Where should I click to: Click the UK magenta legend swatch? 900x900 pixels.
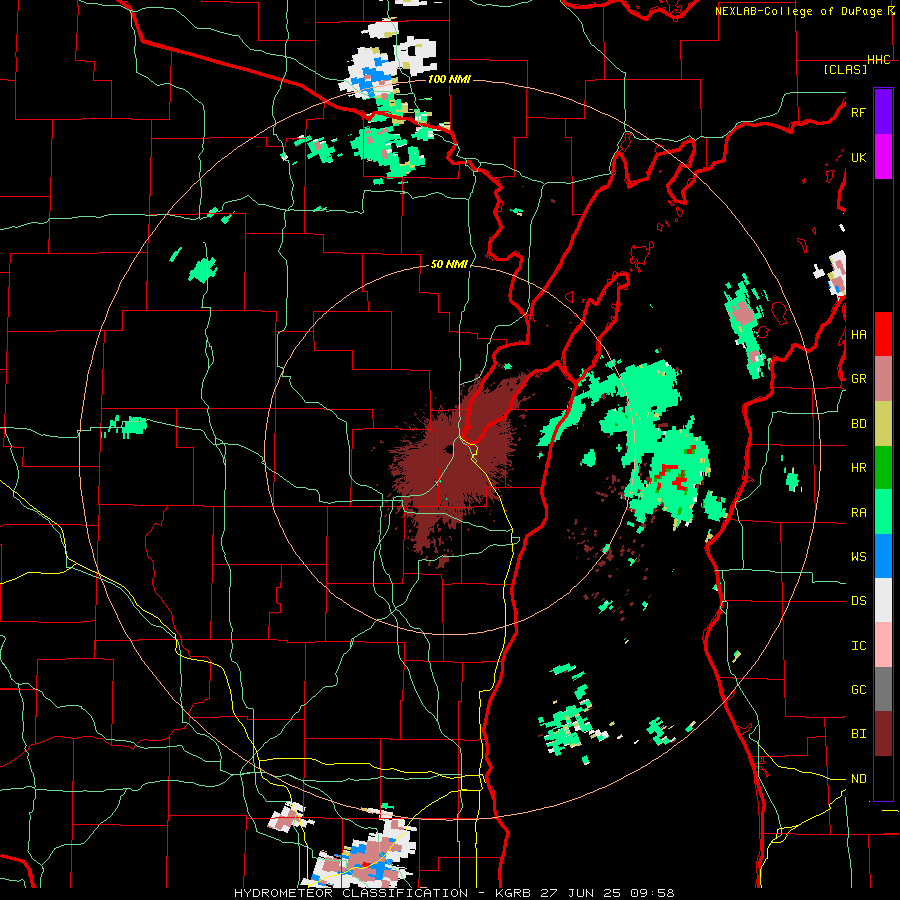coord(883,157)
